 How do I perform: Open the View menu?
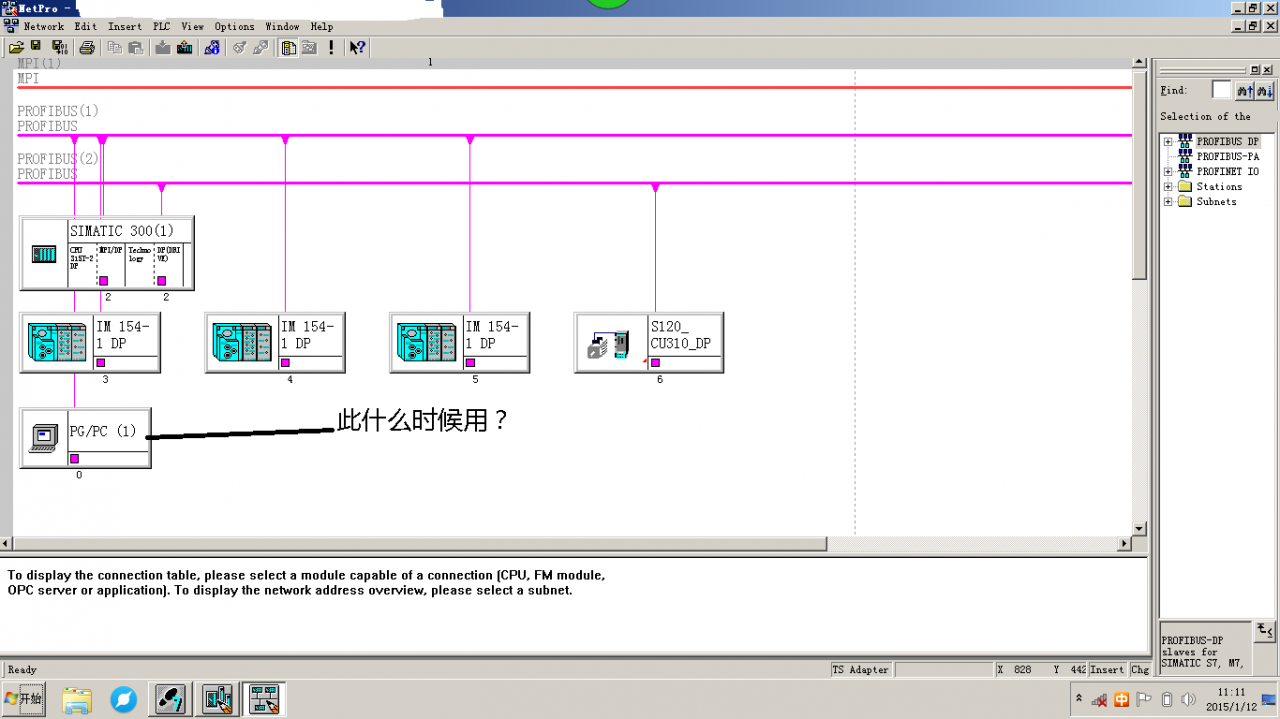tap(193, 27)
